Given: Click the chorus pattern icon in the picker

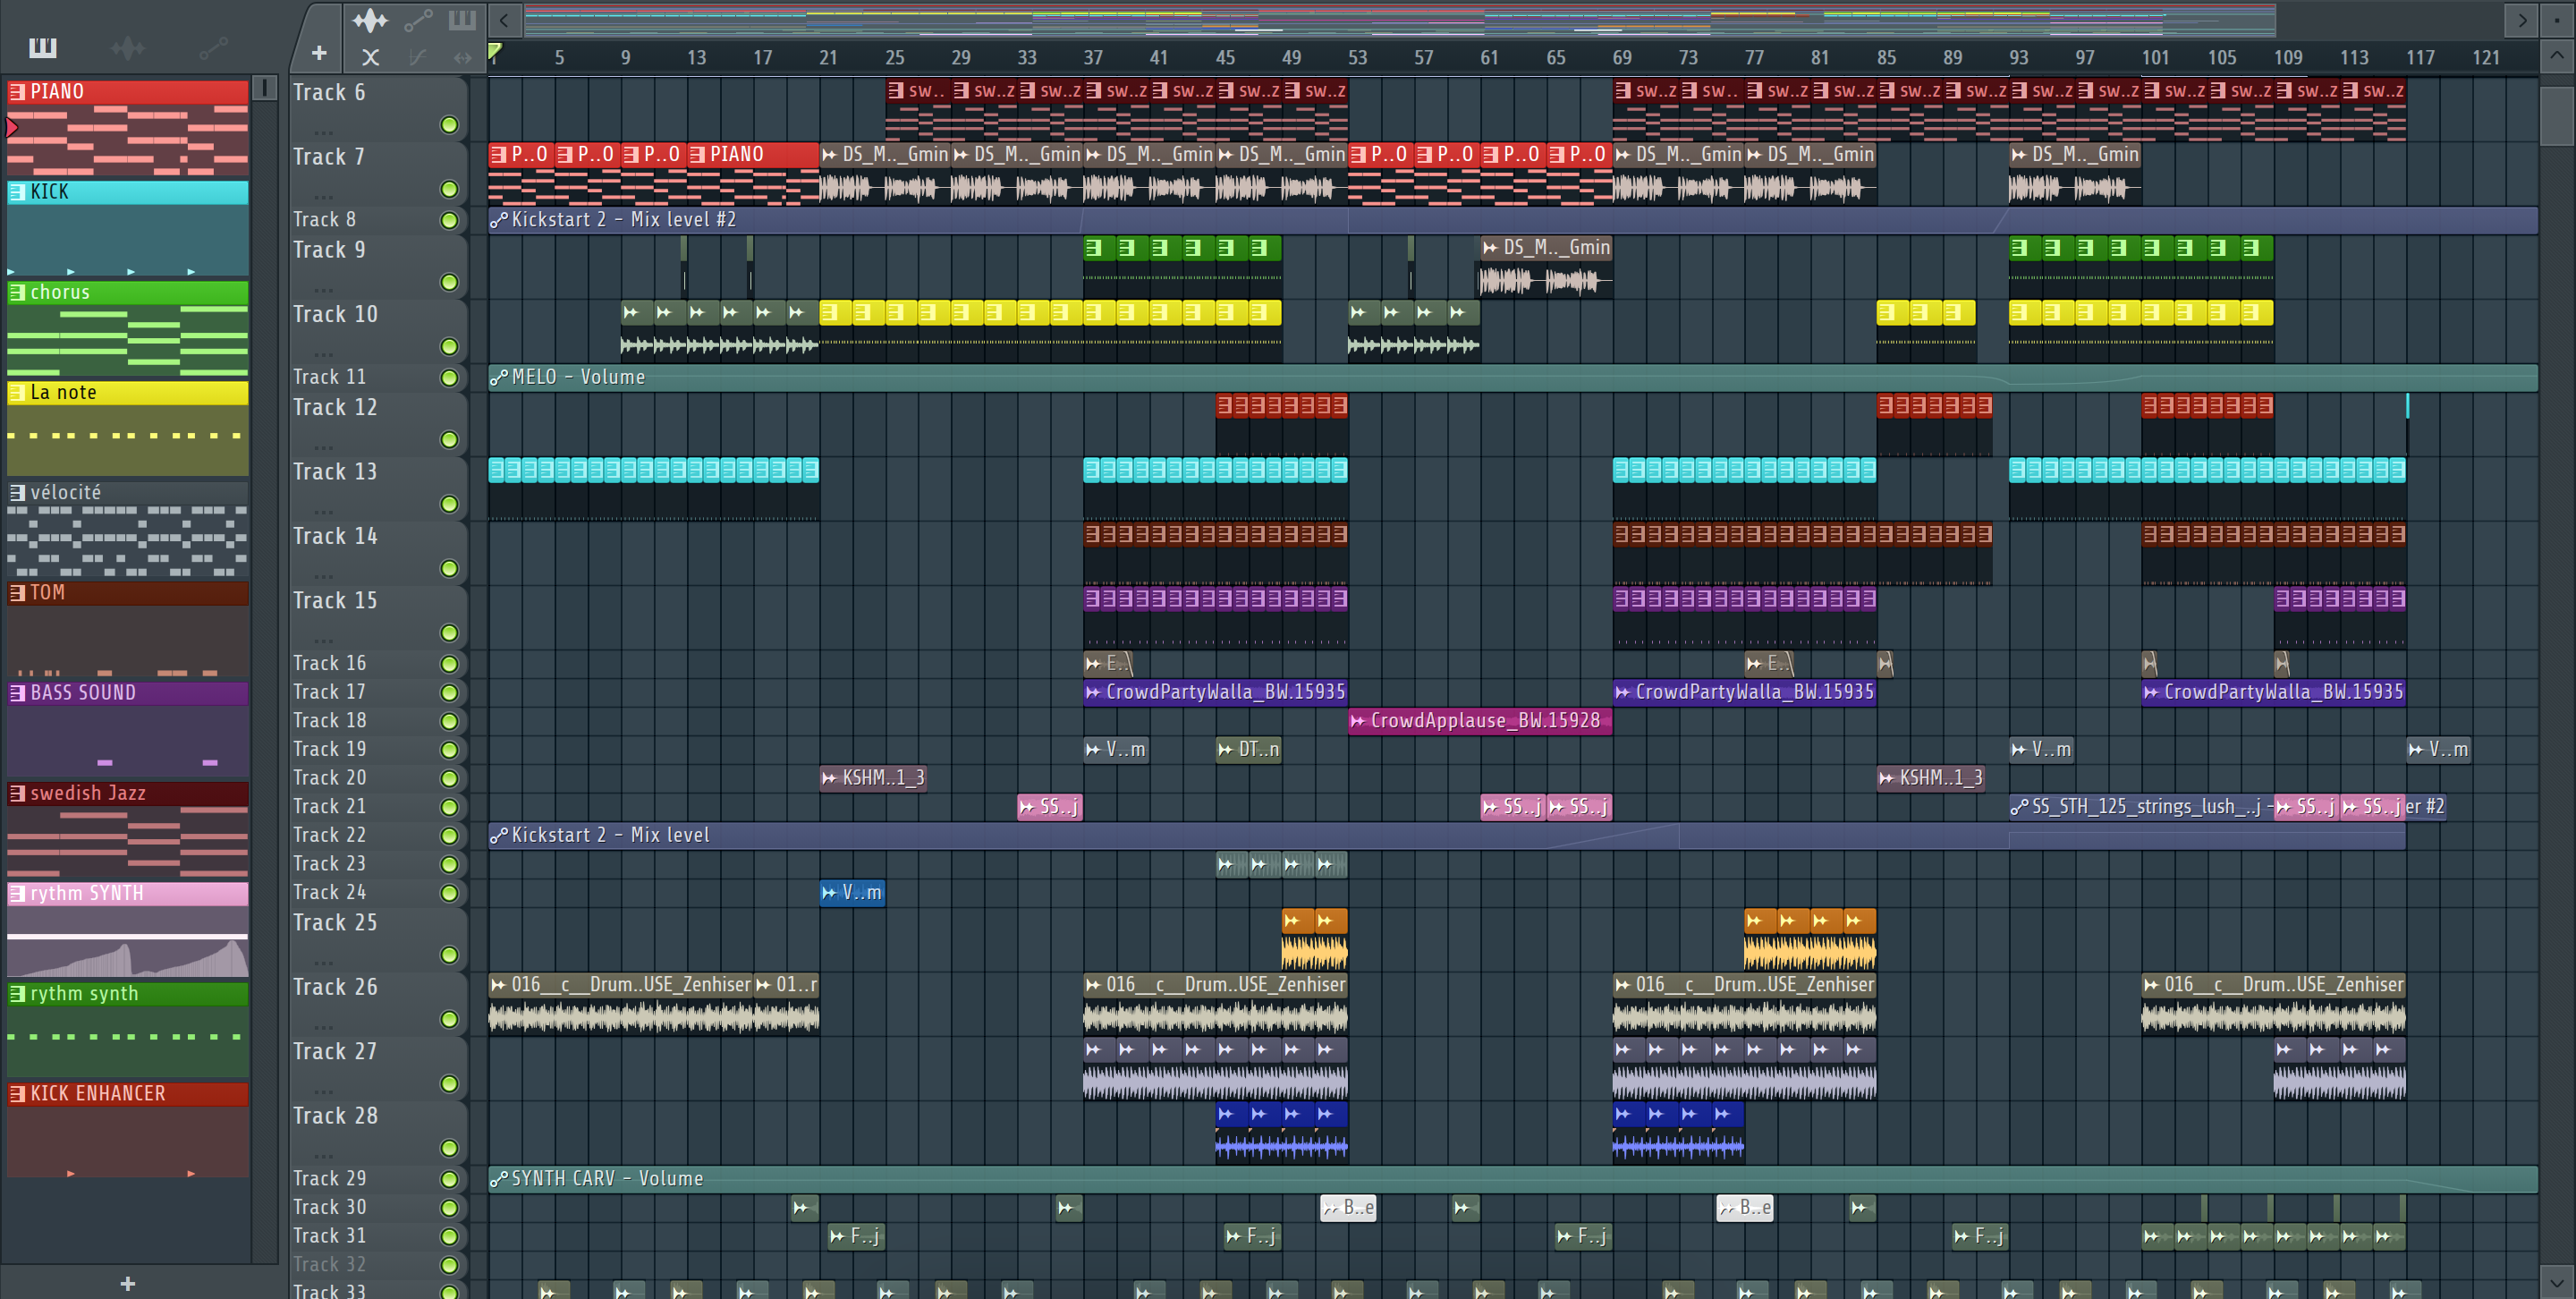Looking at the screenshot, I should (17, 292).
